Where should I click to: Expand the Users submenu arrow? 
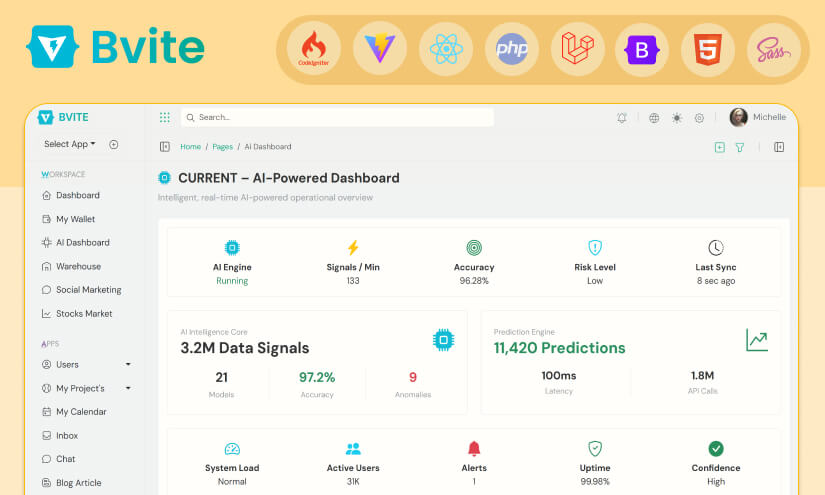click(x=128, y=365)
